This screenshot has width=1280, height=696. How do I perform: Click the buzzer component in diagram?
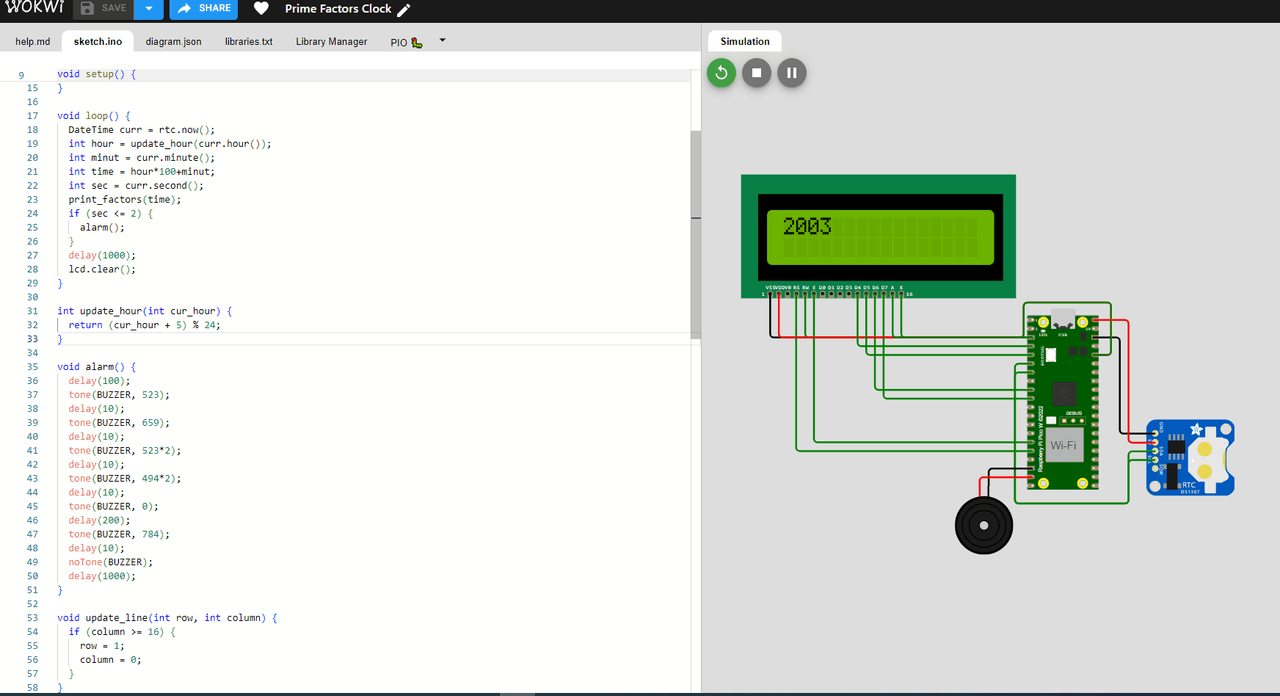[983, 524]
